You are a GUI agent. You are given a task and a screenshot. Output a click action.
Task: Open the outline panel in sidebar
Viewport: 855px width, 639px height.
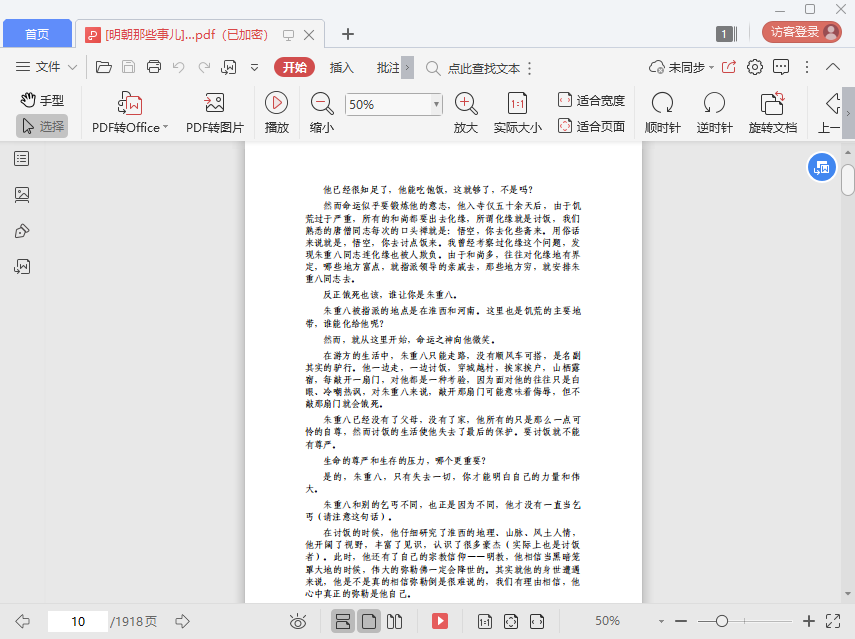click(22, 159)
